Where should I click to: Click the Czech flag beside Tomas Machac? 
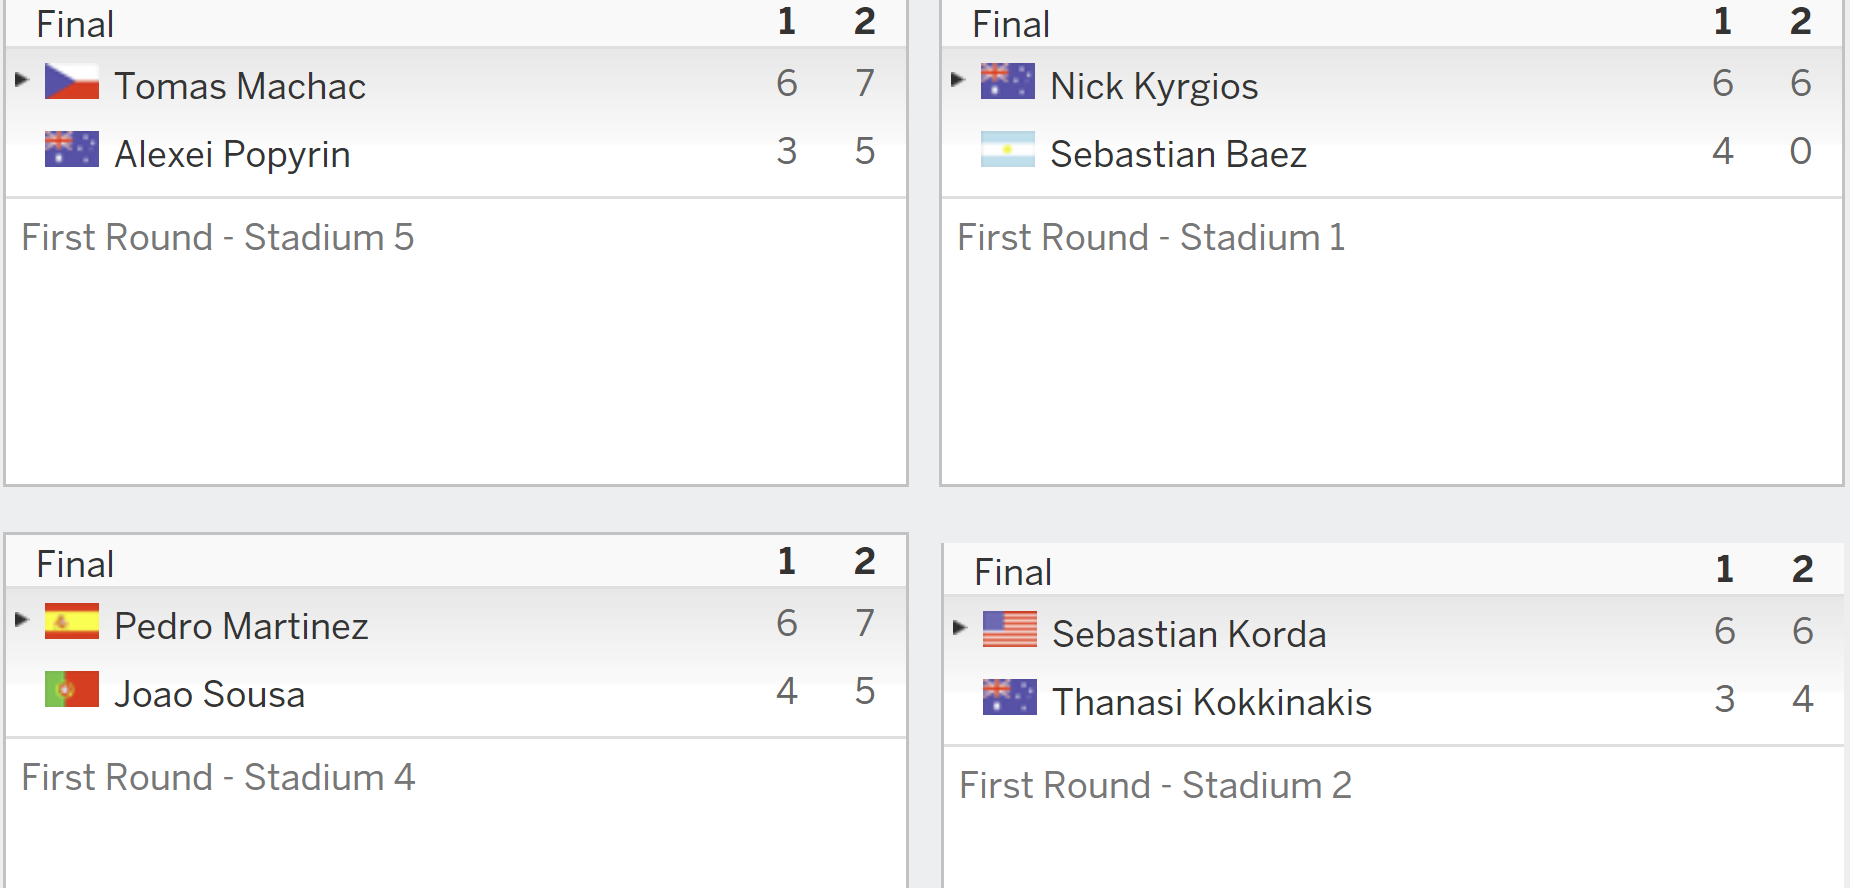coord(72,82)
